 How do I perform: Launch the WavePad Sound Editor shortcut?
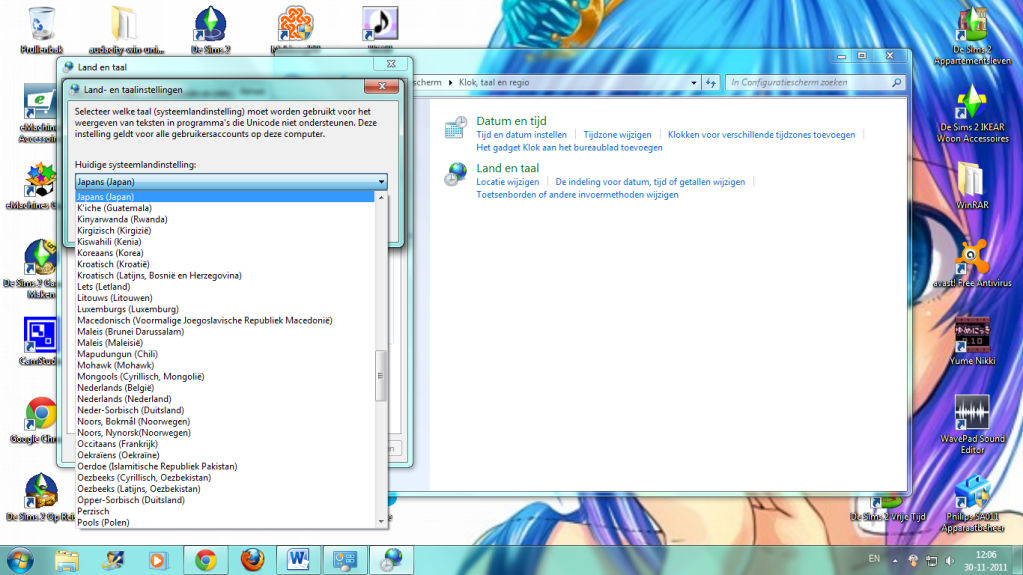click(x=972, y=414)
